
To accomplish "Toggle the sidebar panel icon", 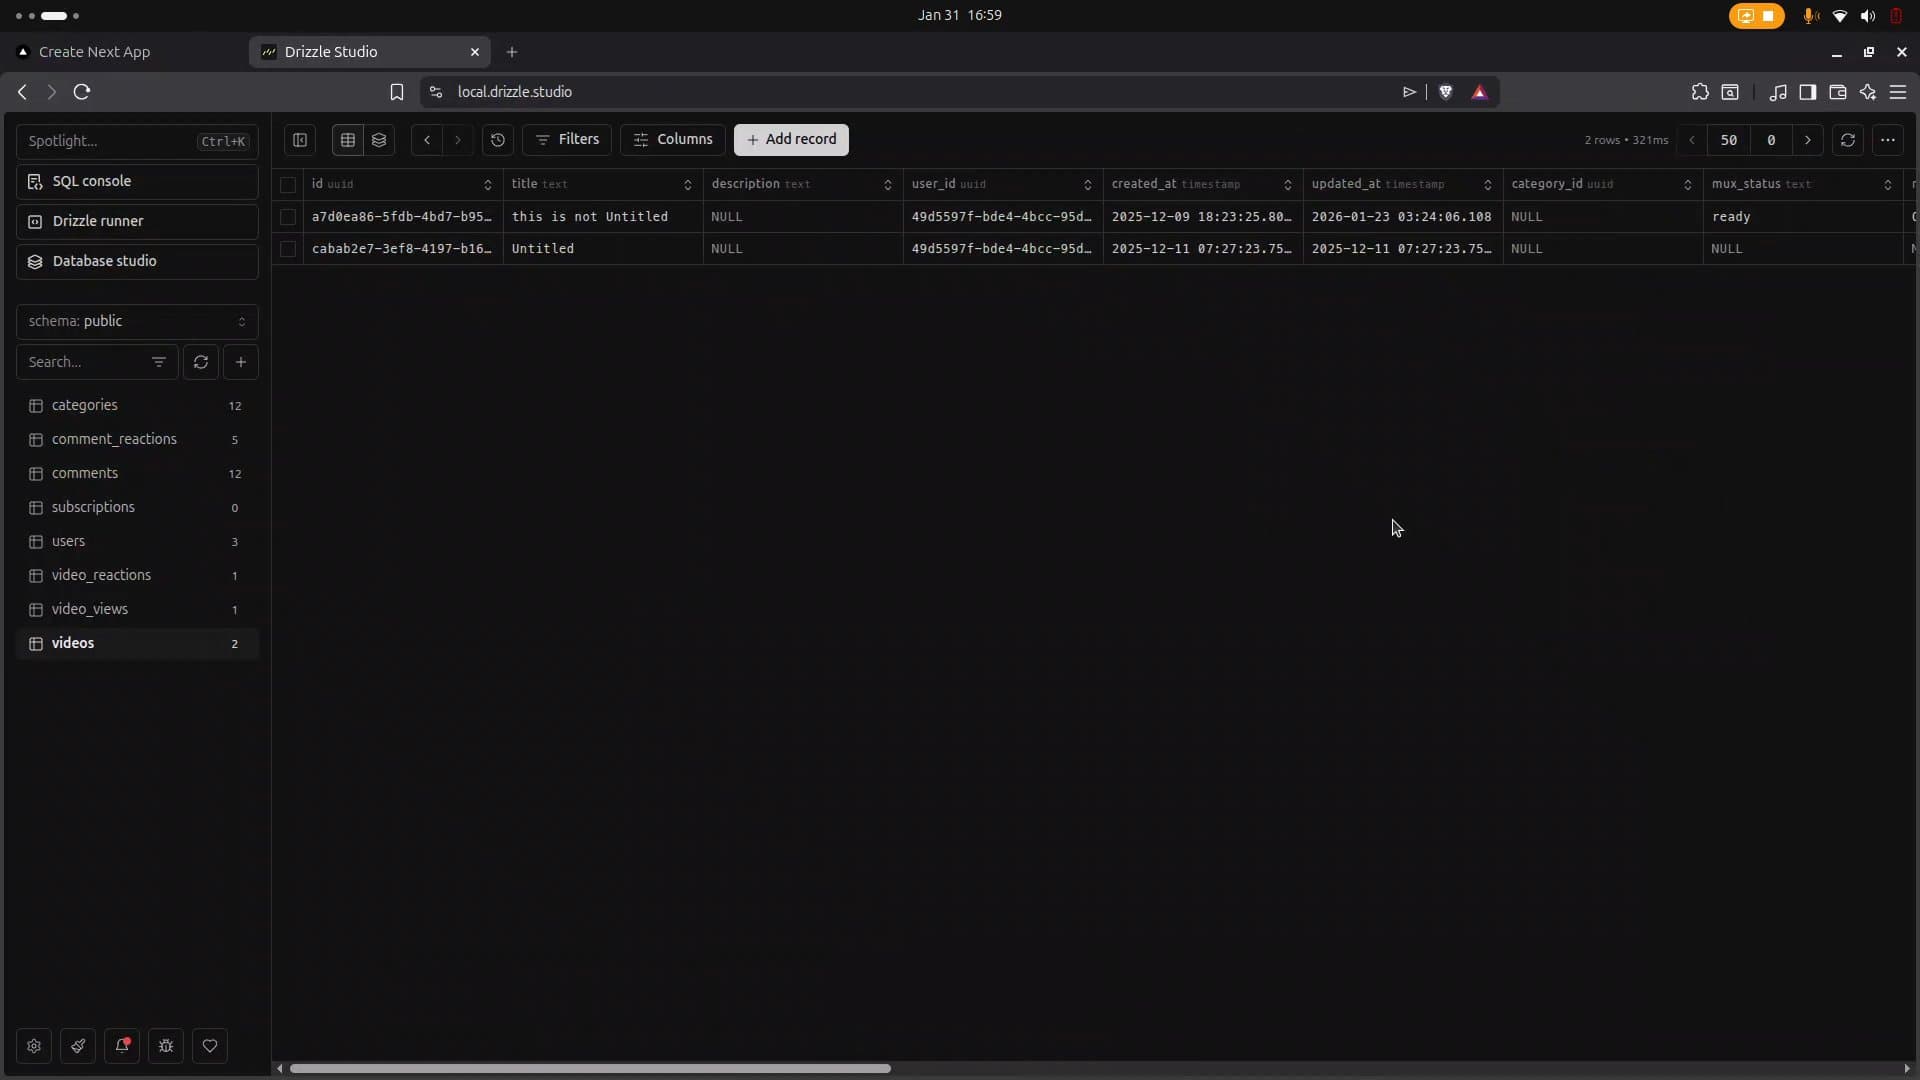I will coord(300,140).
